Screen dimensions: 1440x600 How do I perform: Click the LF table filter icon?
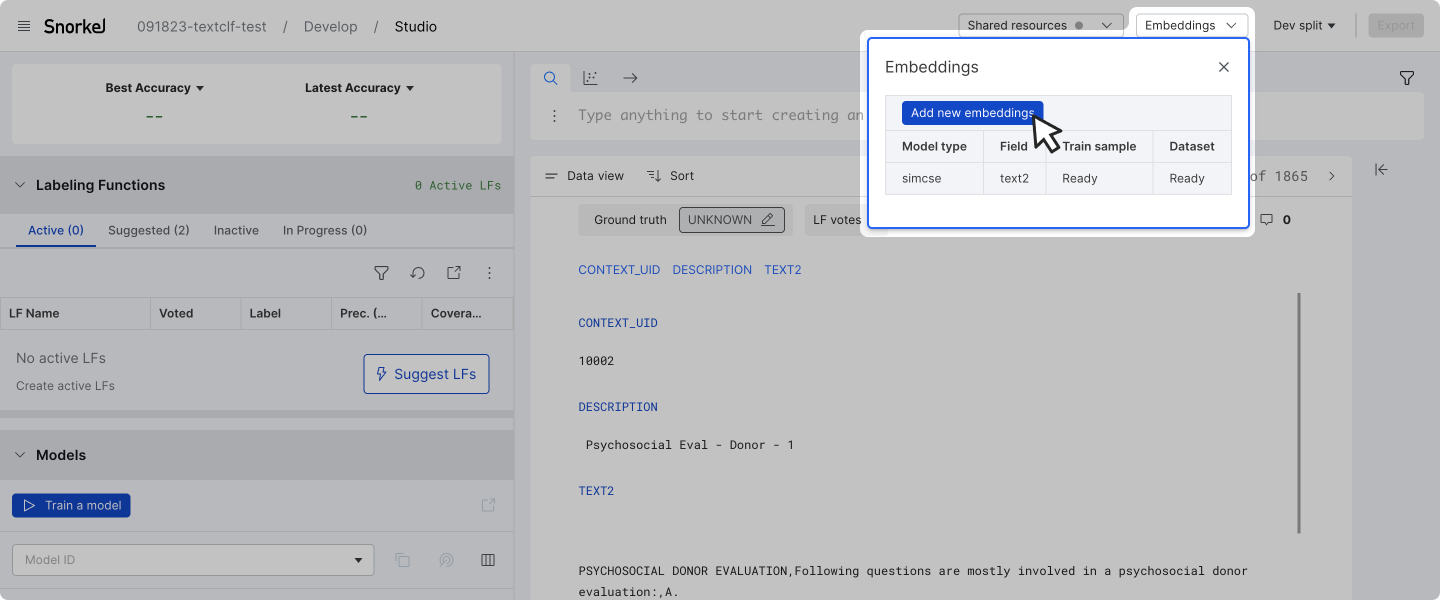pos(381,273)
